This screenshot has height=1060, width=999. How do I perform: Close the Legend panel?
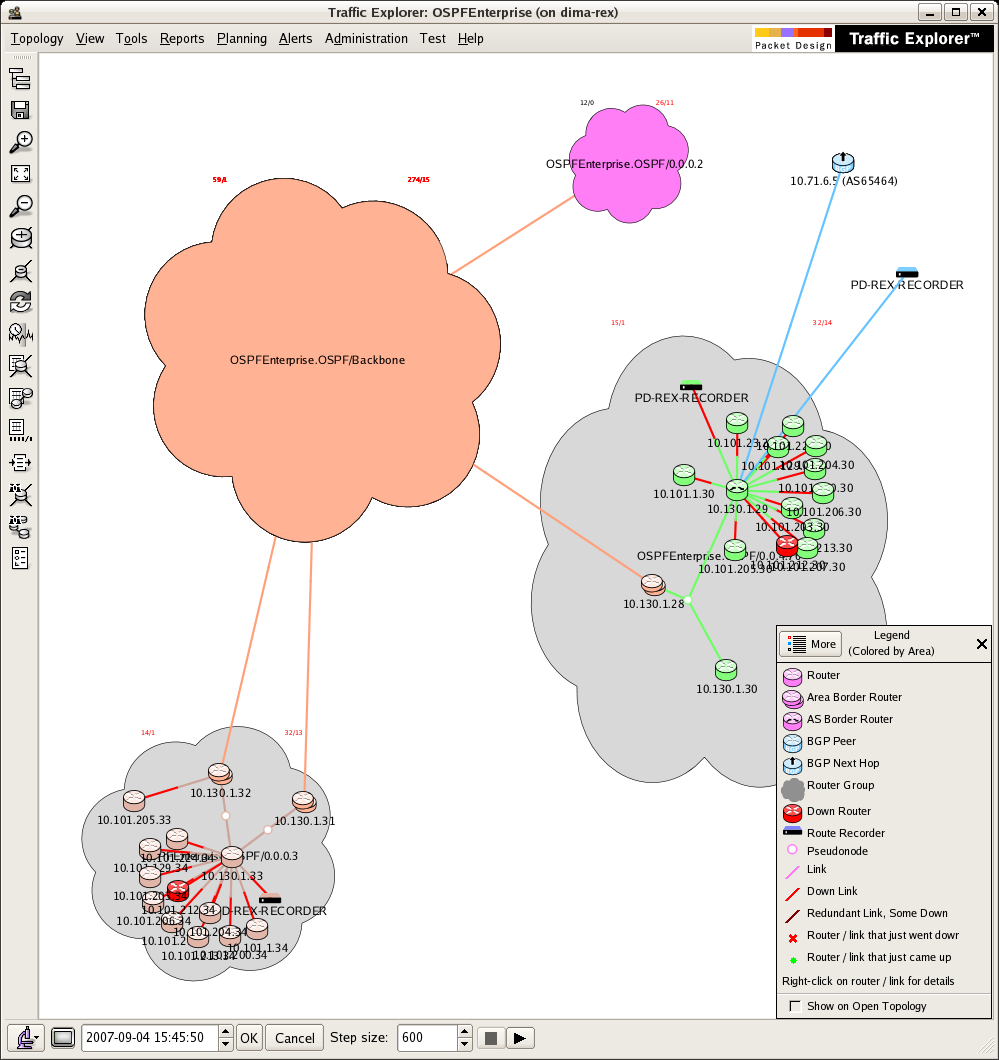pyautogui.click(x=981, y=645)
